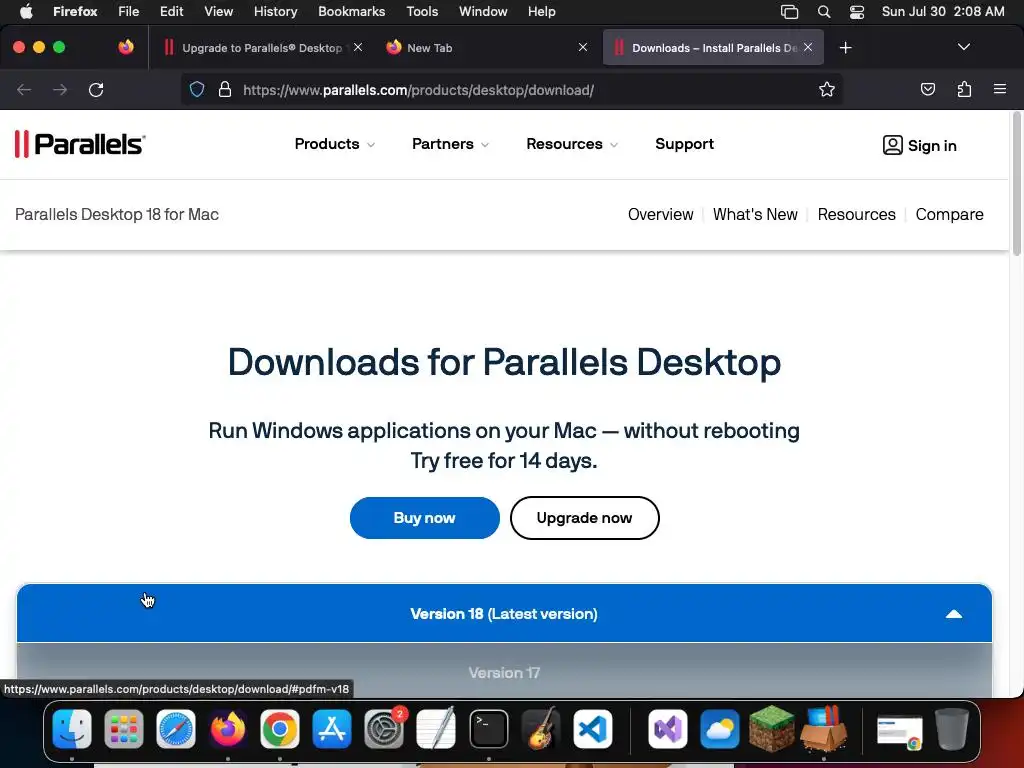Open the Tools menu

pos(422,11)
